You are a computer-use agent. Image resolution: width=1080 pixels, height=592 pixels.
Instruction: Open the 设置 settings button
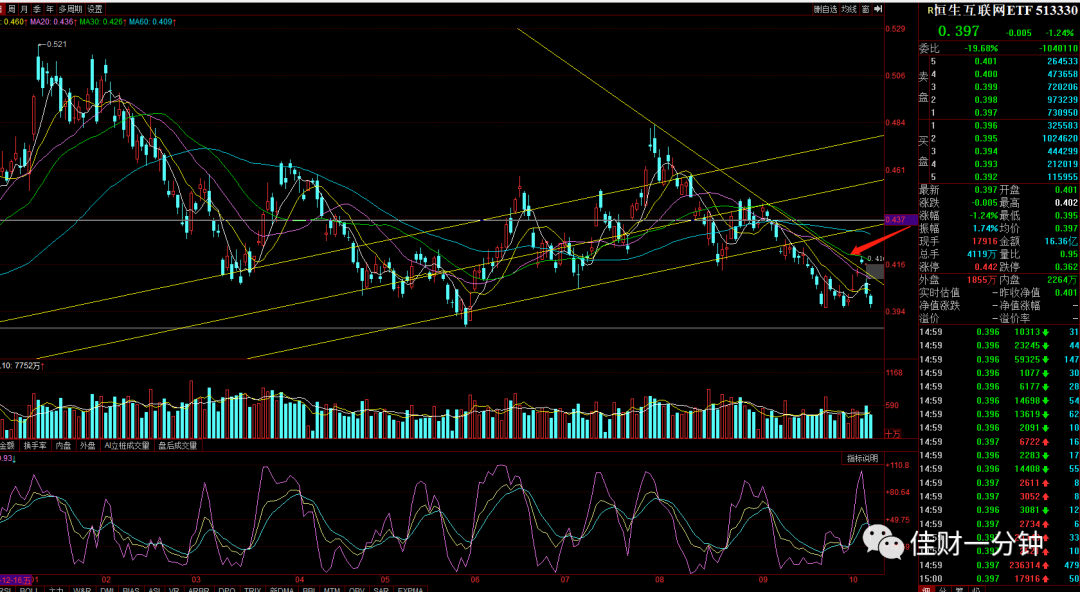pyautogui.click(x=95, y=9)
